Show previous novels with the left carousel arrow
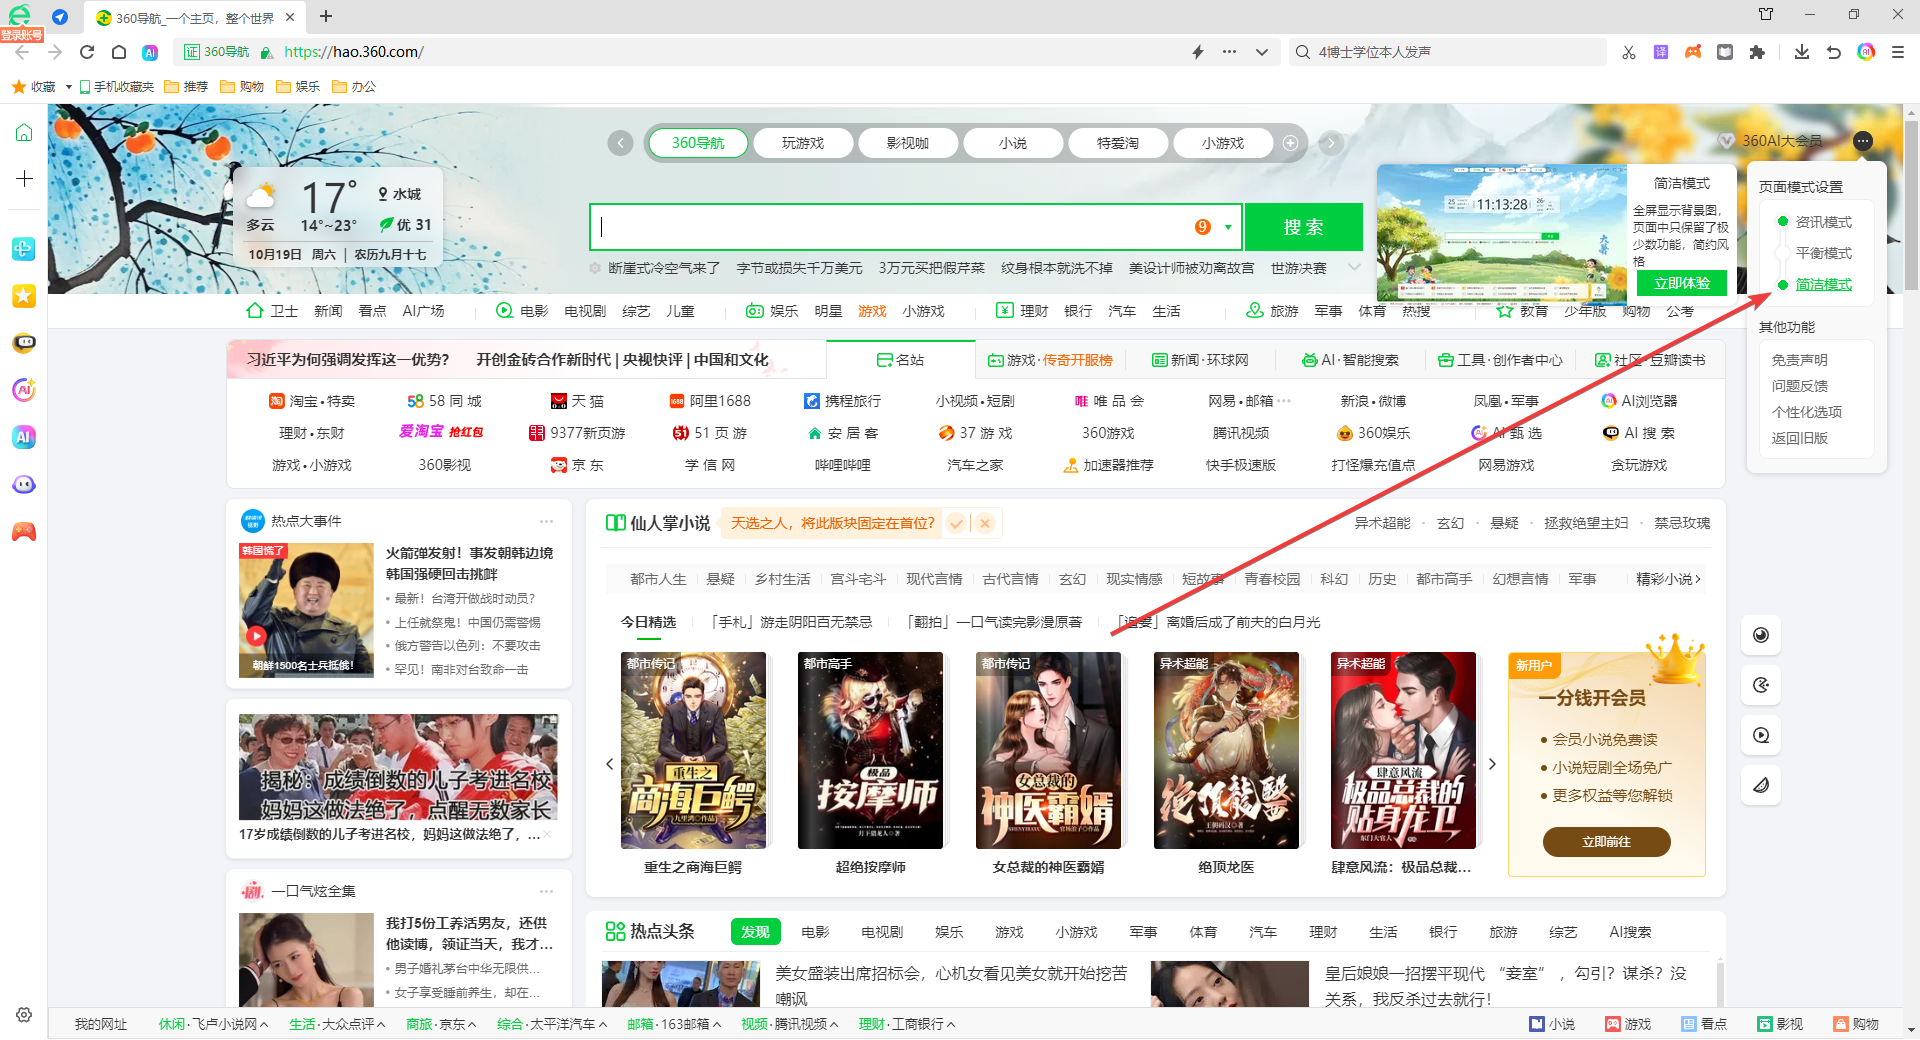Viewport: 1920px width, 1040px height. tap(609, 764)
